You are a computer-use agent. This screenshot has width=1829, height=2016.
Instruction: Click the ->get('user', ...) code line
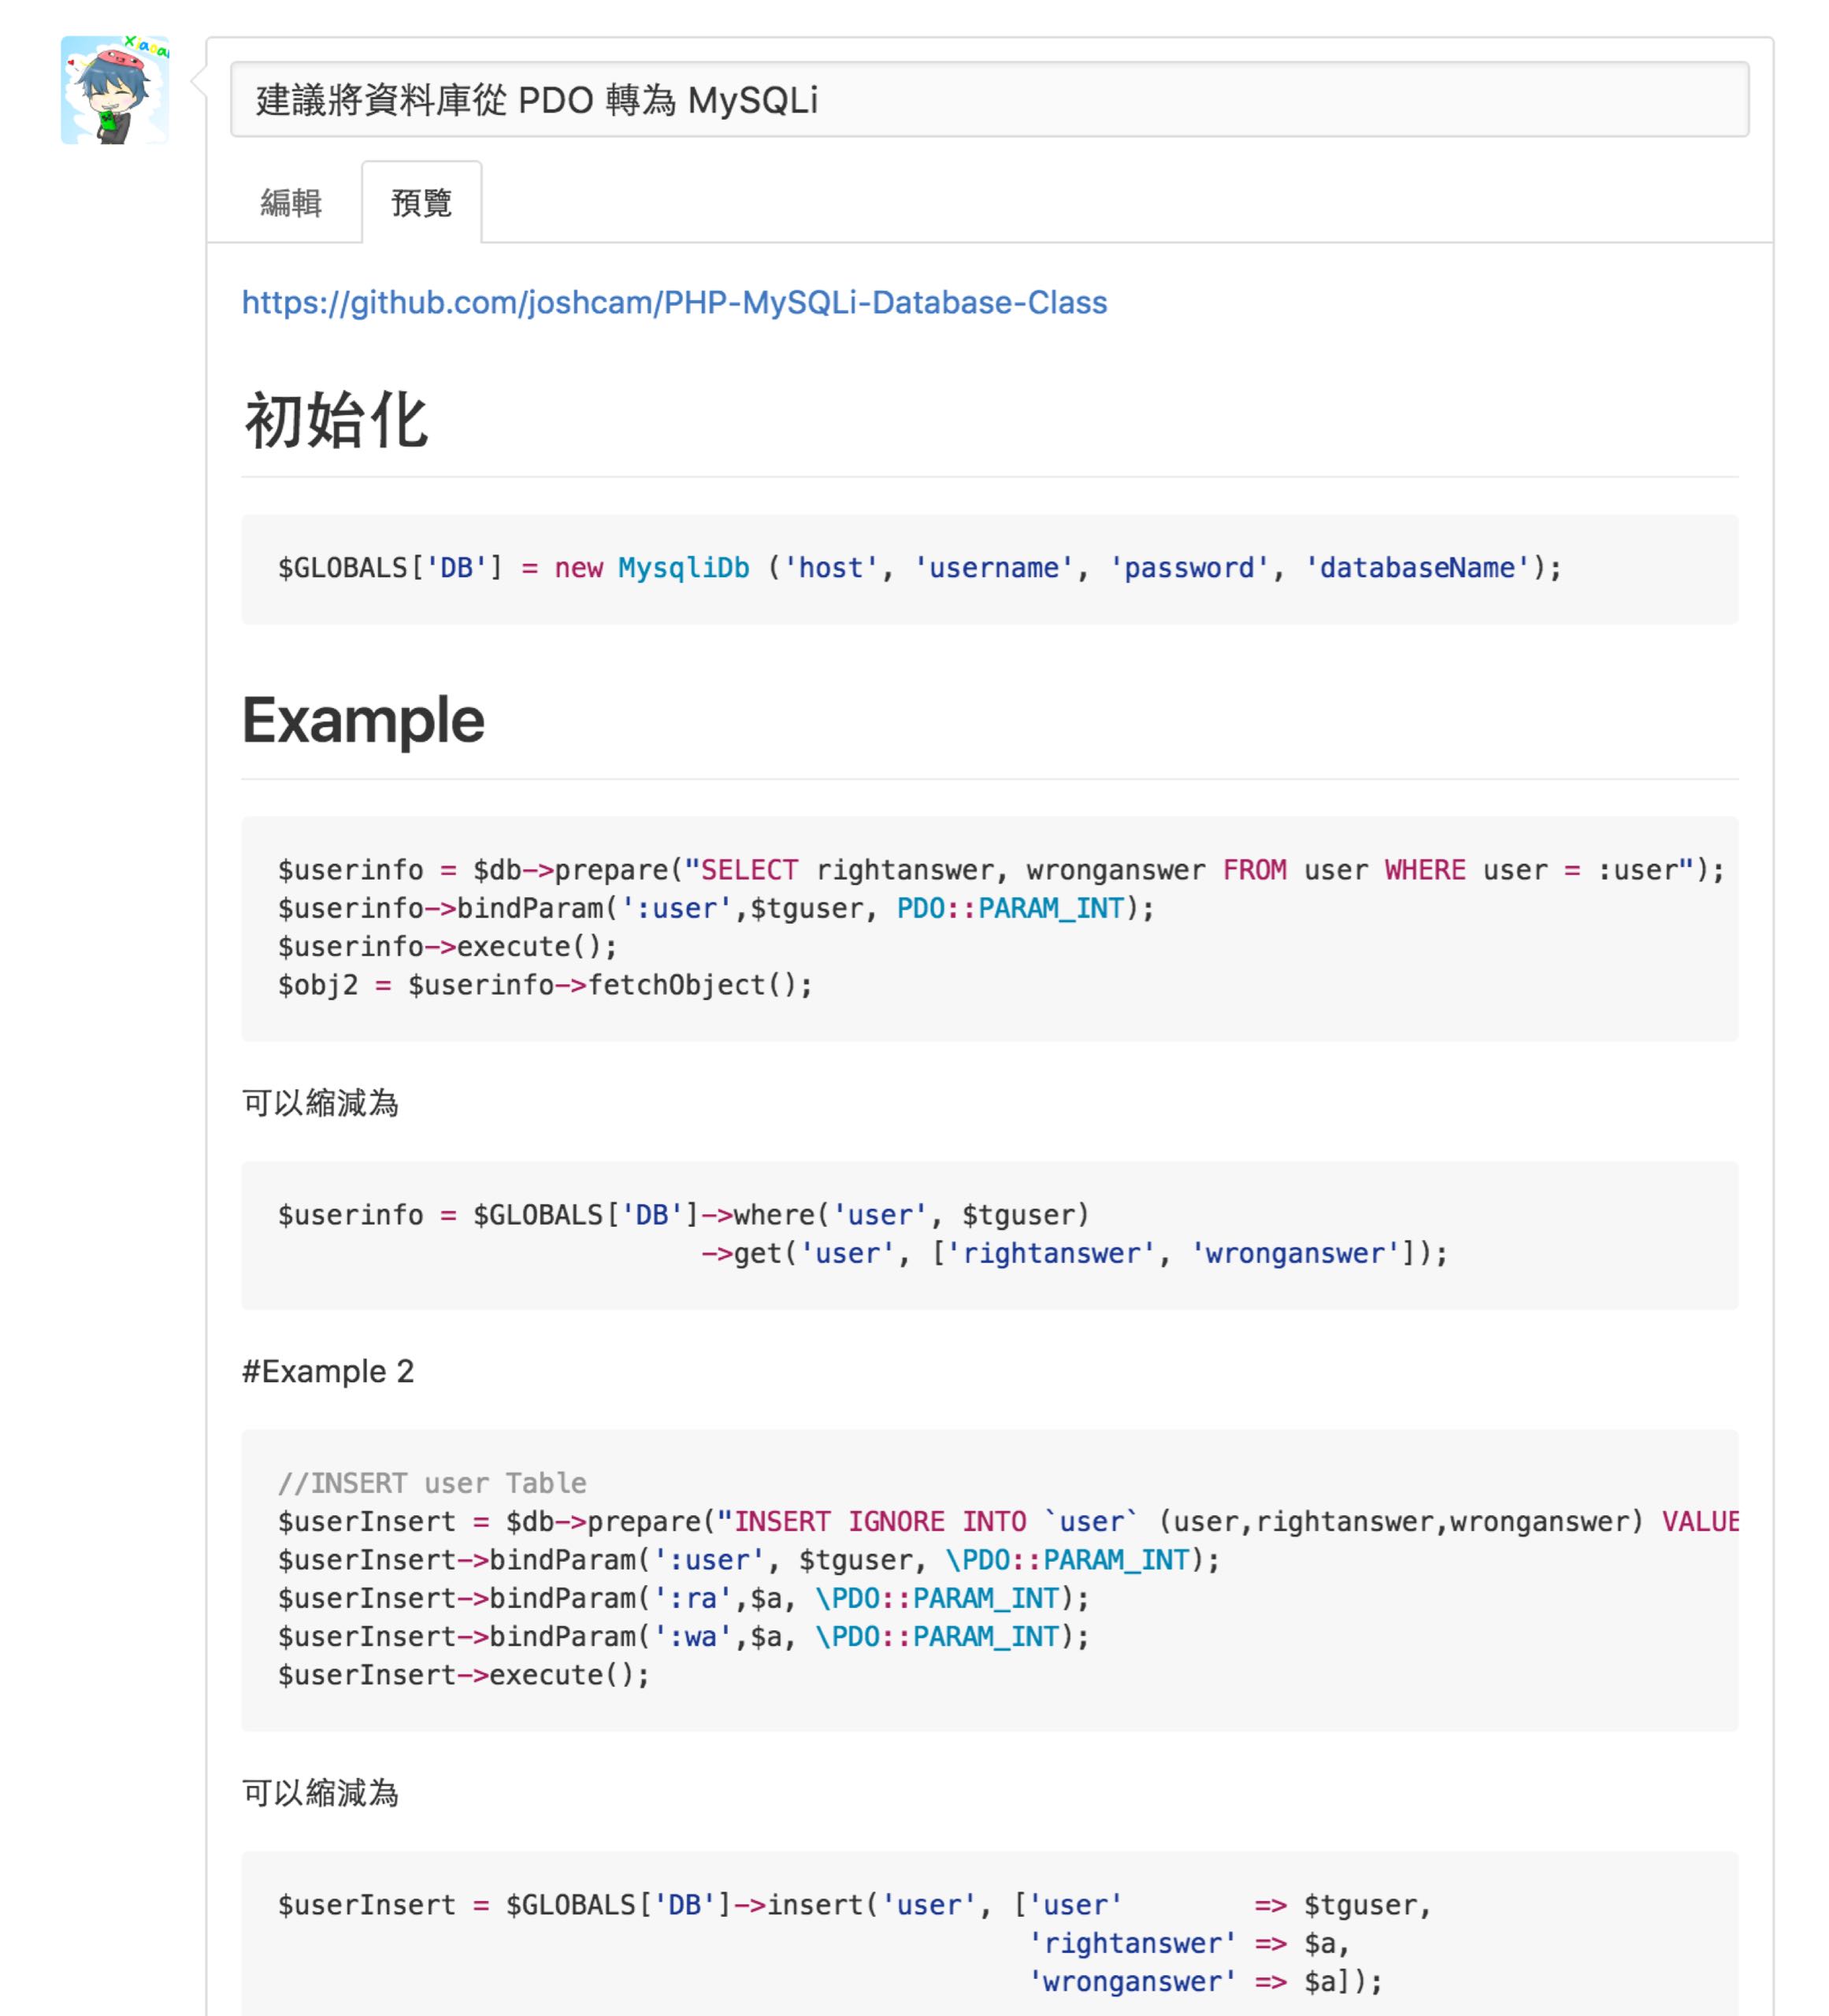pyautogui.click(x=1073, y=1253)
